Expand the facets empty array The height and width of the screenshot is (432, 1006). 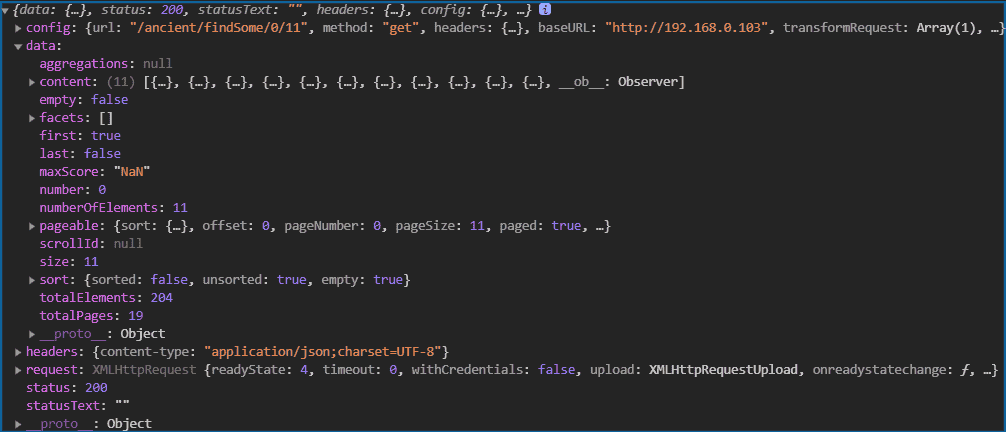tap(32, 118)
